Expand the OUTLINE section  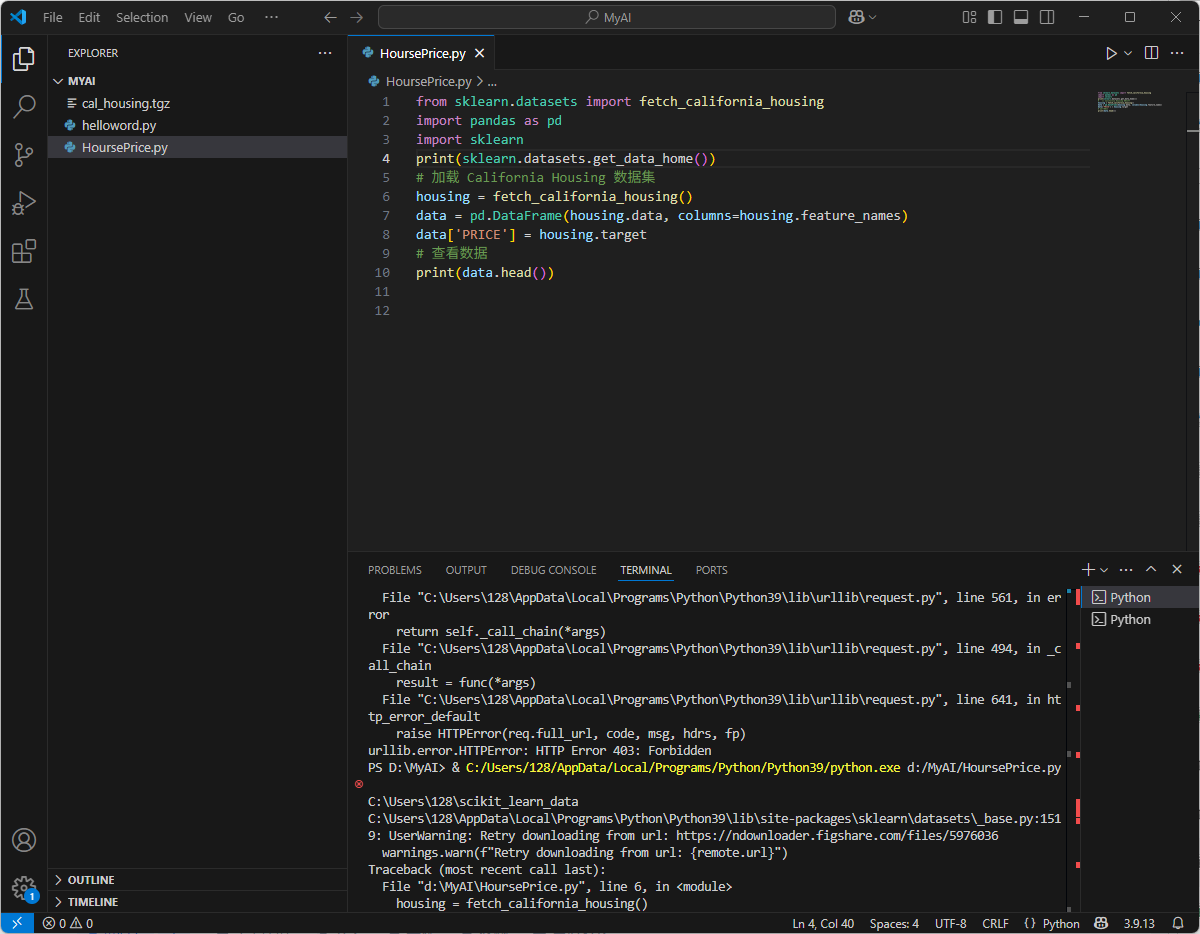pyautogui.click(x=91, y=880)
